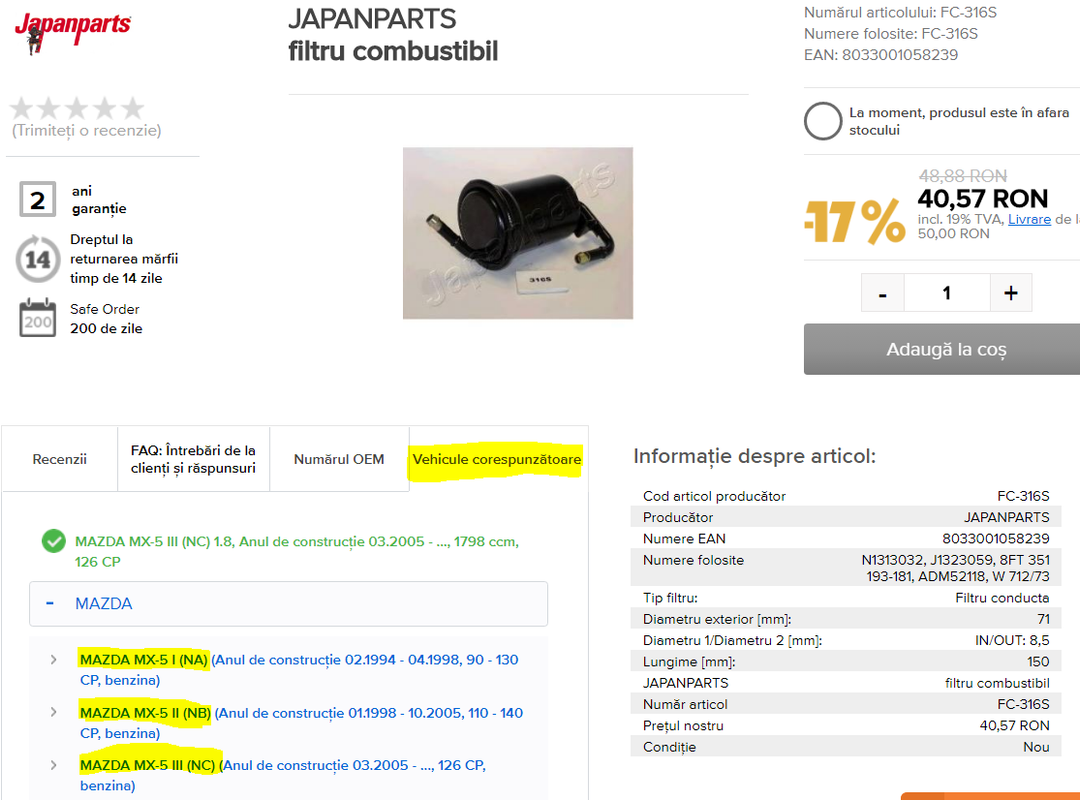Increase quantity with the plus button
This screenshot has width=1080, height=800.
click(1010, 293)
